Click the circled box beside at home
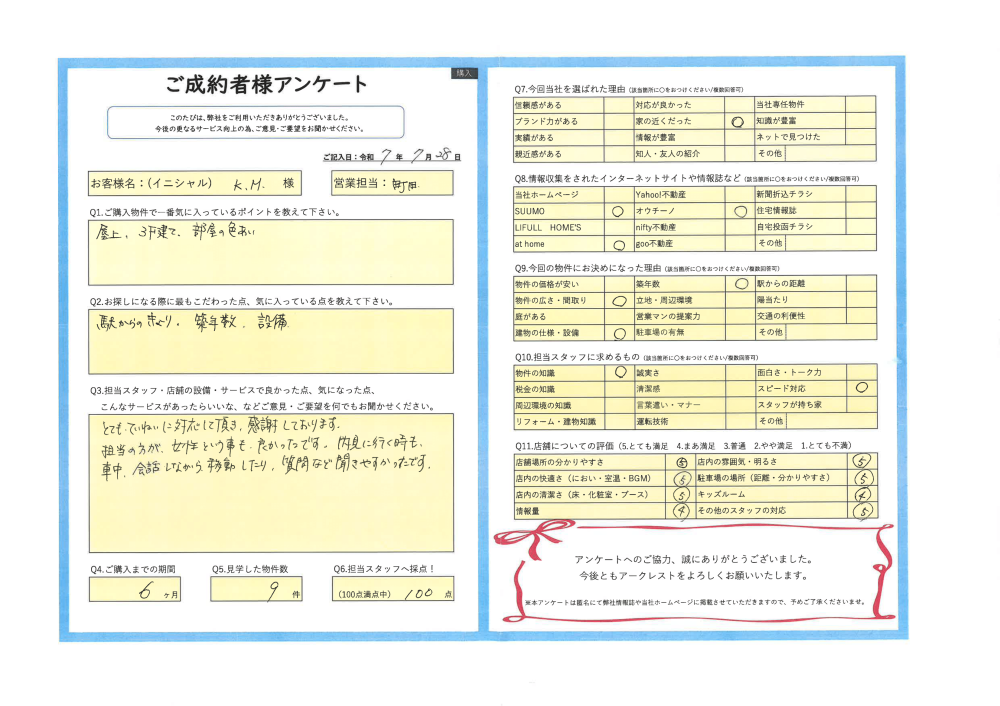Viewport: 1000px width, 706px height. [617, 244]
